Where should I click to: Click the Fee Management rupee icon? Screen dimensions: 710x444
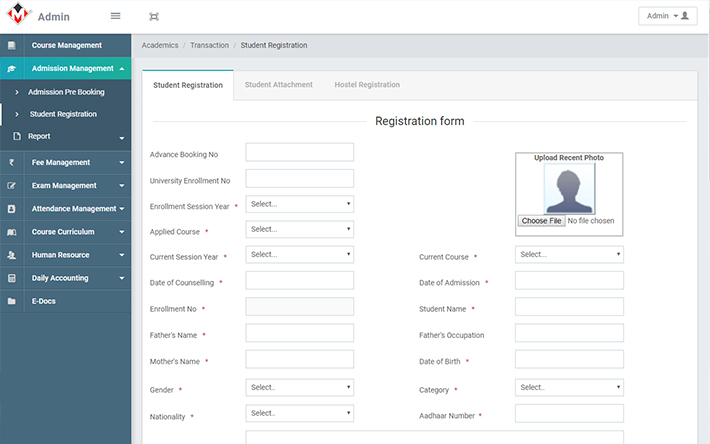click(x=11, y=162)
